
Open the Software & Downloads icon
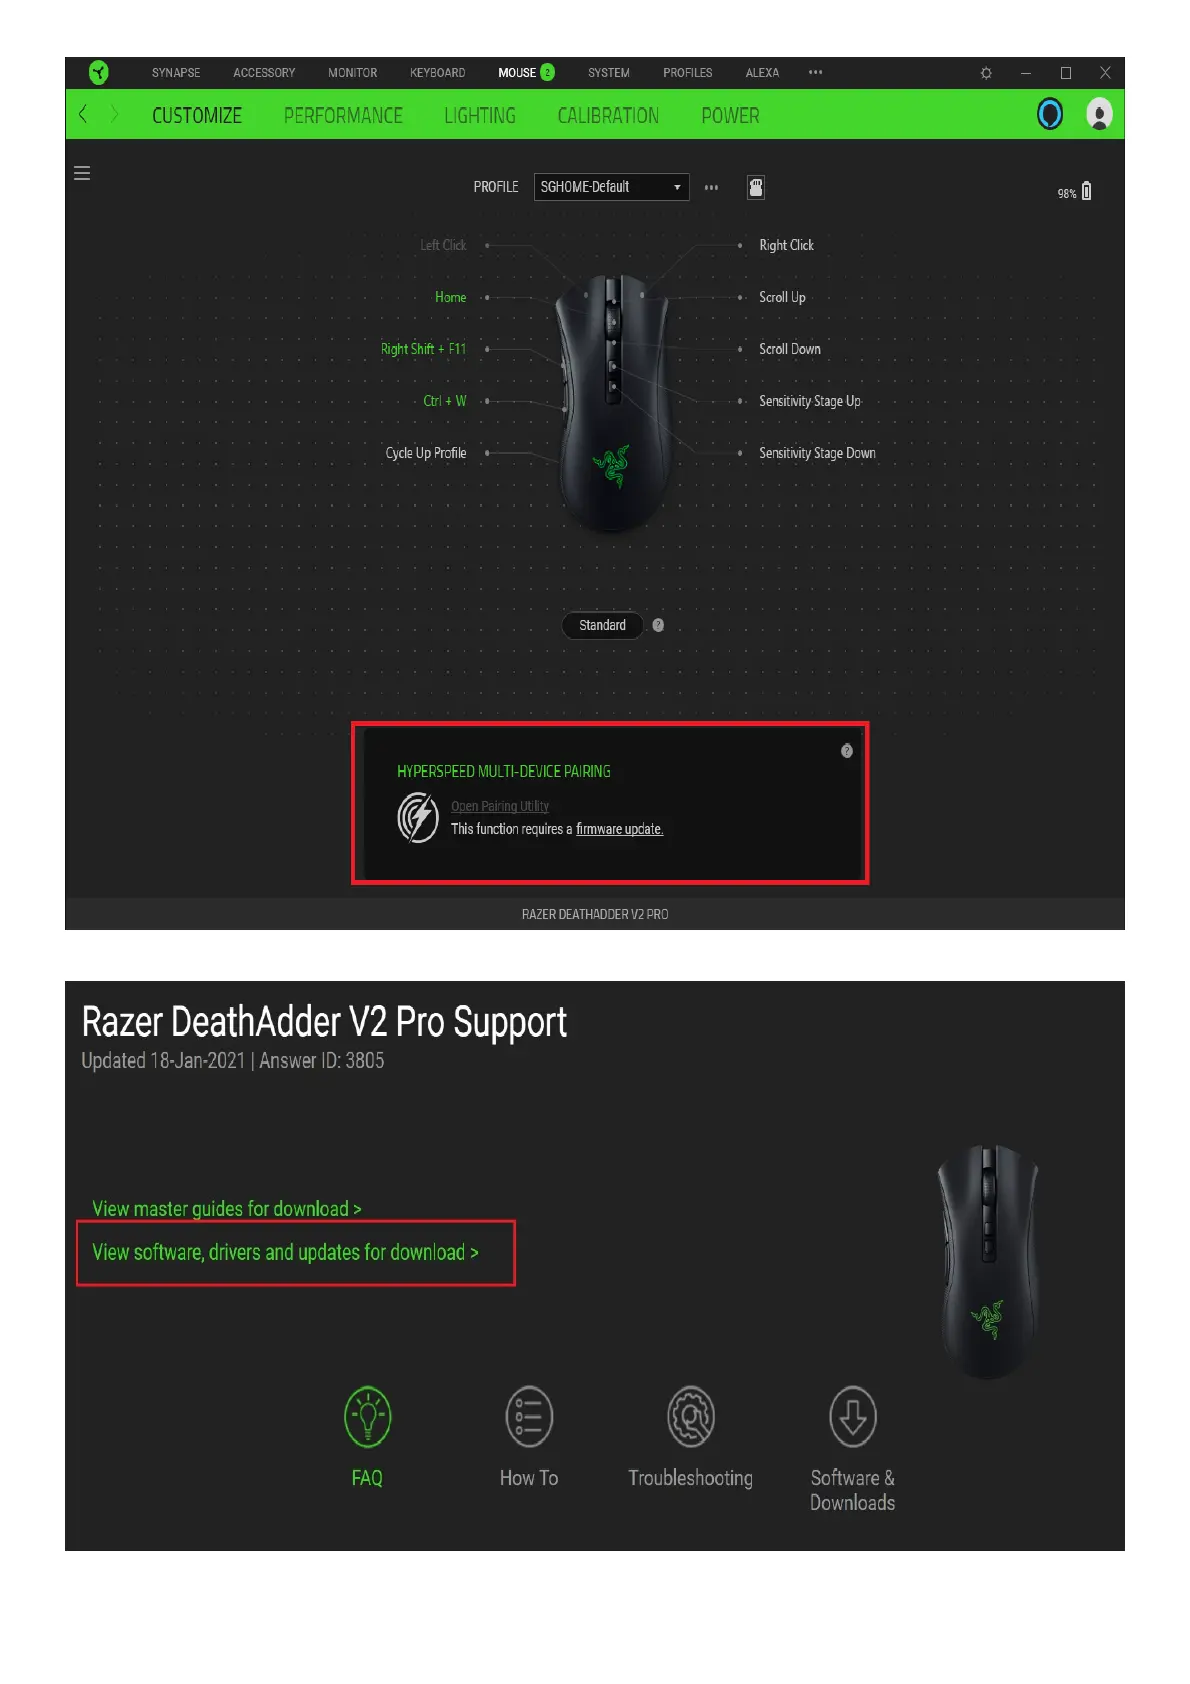point(853,1417)
